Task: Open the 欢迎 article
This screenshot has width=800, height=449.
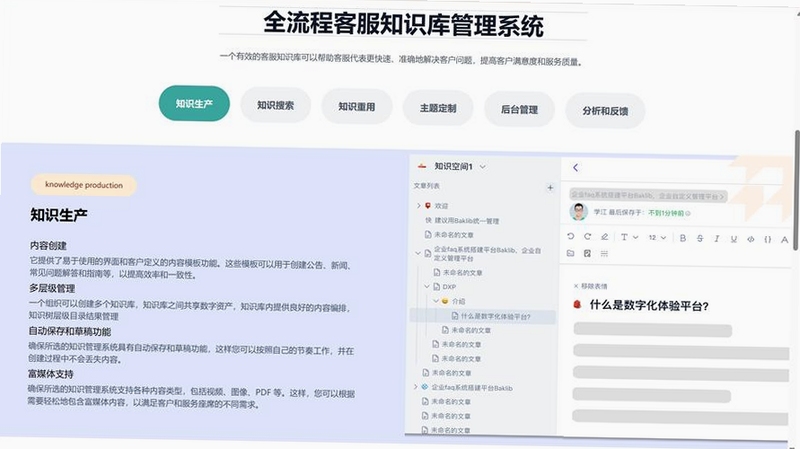Action: click(x=441, y=206)
